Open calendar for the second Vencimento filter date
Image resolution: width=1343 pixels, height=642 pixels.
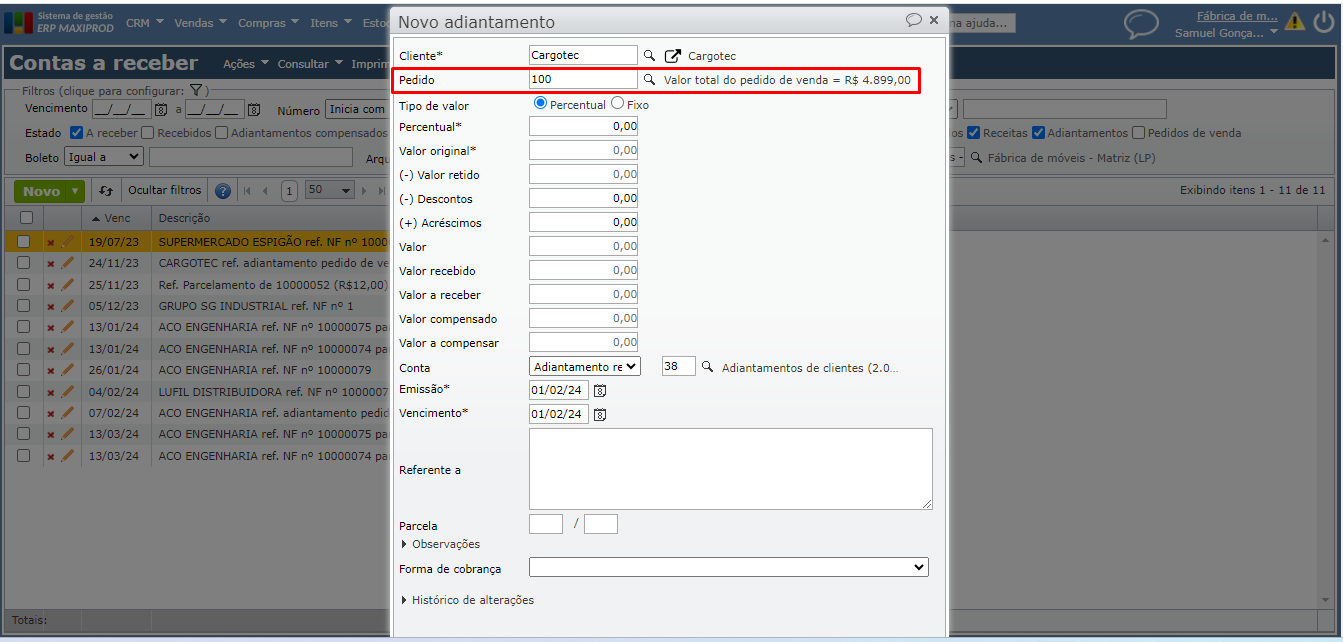(254, 110)
